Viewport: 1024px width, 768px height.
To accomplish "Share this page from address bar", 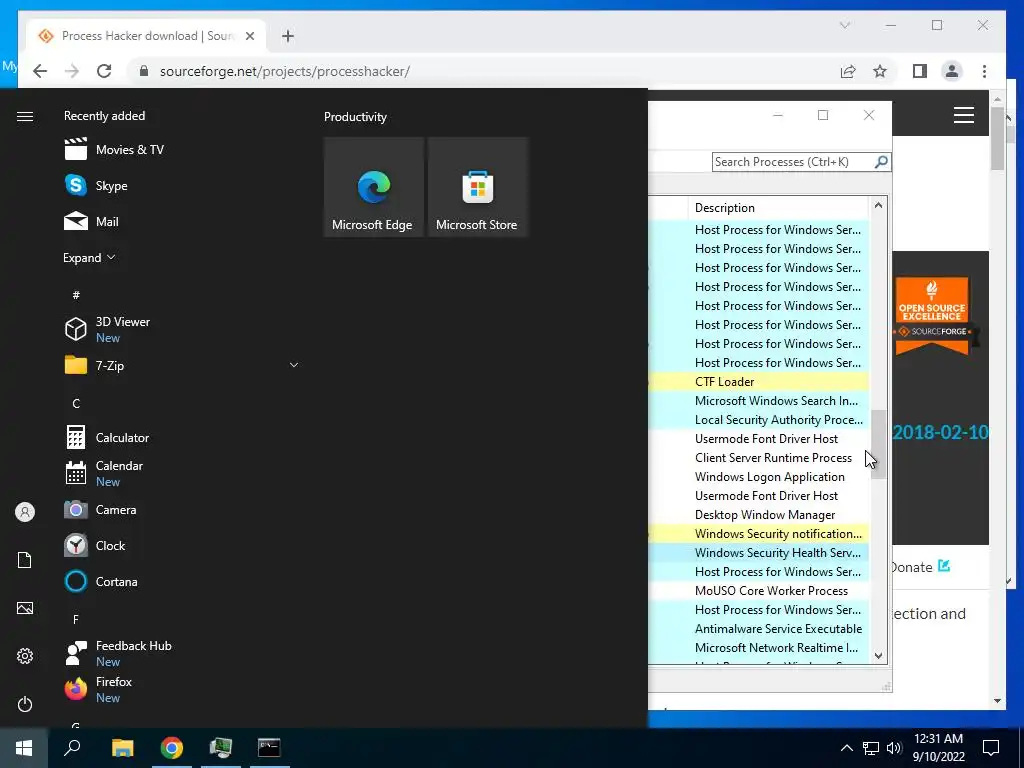I will coord(848,71).
